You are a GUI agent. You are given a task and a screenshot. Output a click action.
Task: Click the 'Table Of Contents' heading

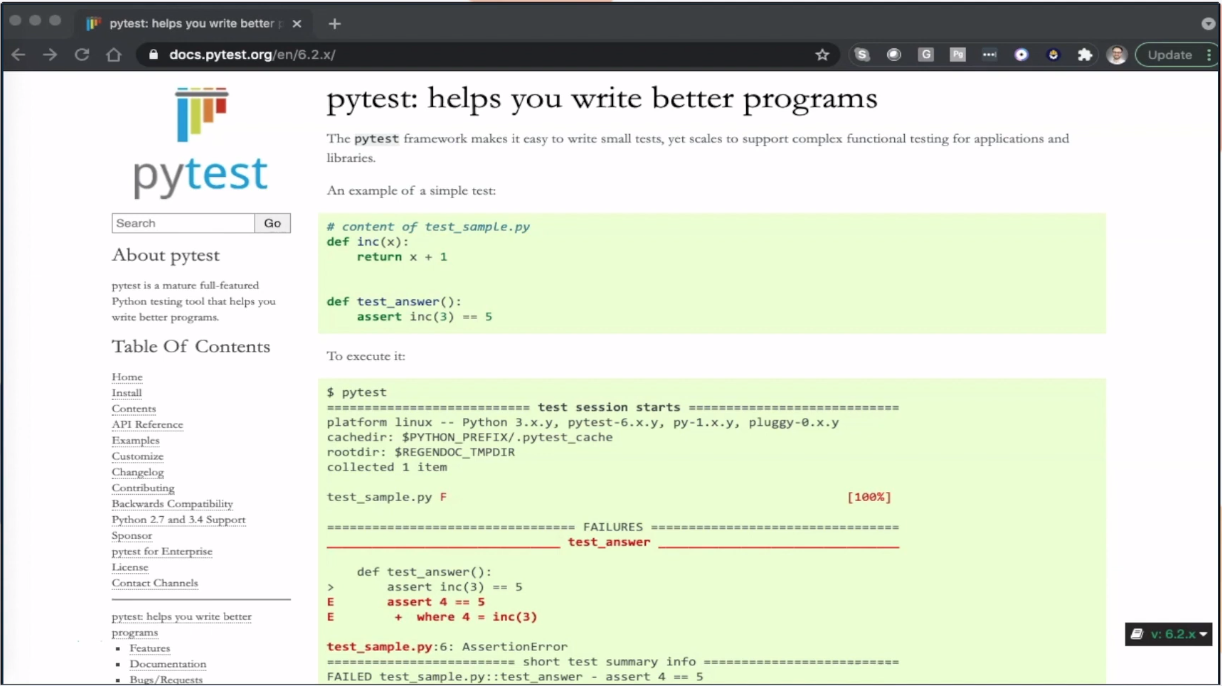click(x=191, y=347)
